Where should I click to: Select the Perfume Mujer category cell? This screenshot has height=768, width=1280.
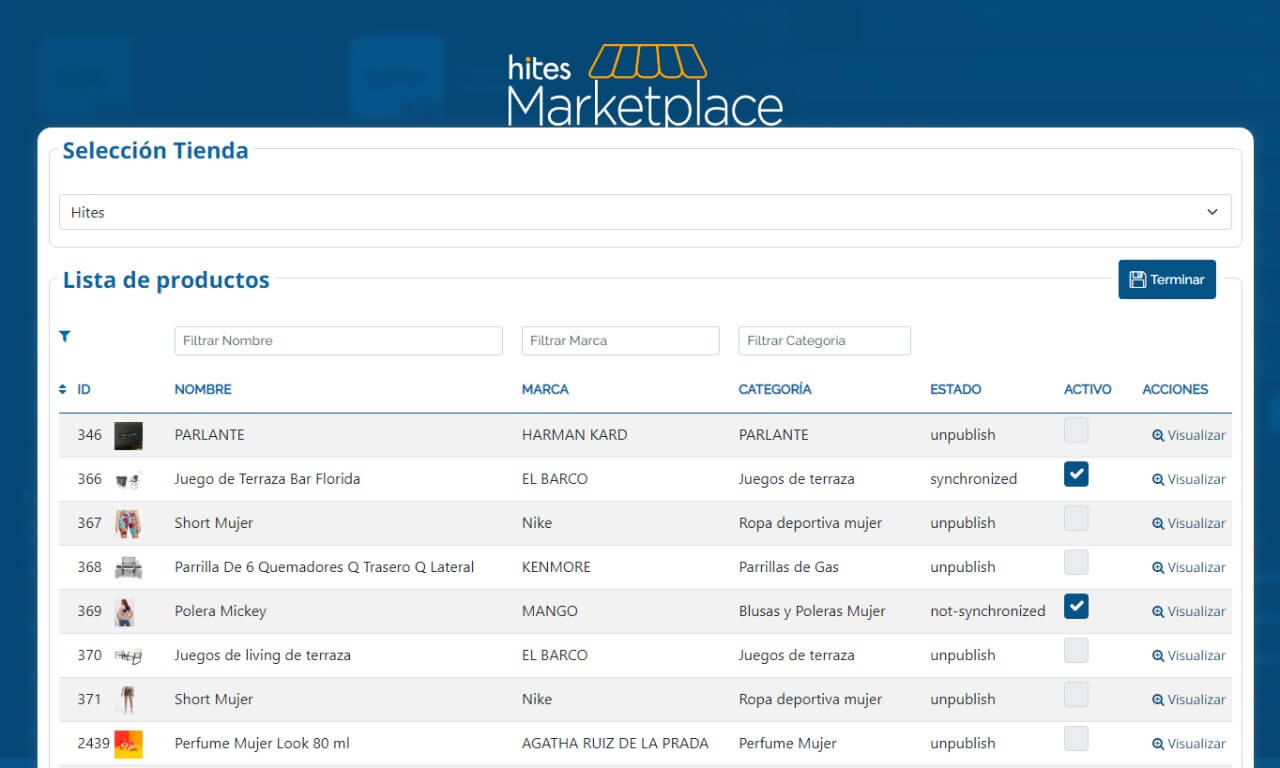(x=788, y=743)
